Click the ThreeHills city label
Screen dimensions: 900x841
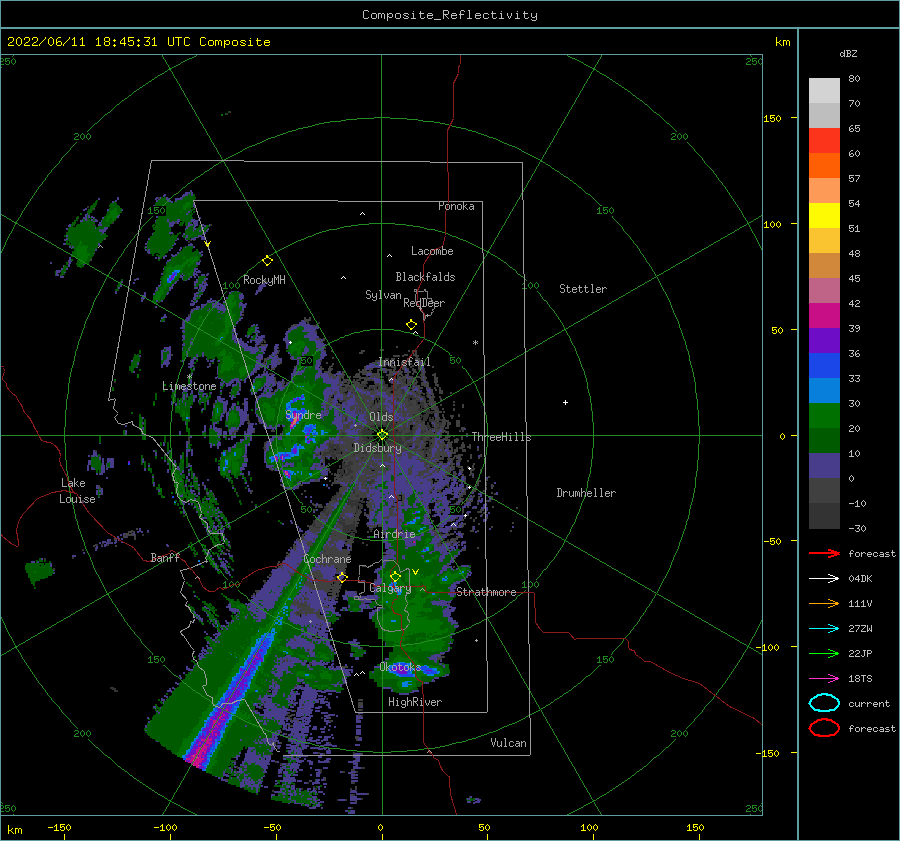[x=502, y=437]
